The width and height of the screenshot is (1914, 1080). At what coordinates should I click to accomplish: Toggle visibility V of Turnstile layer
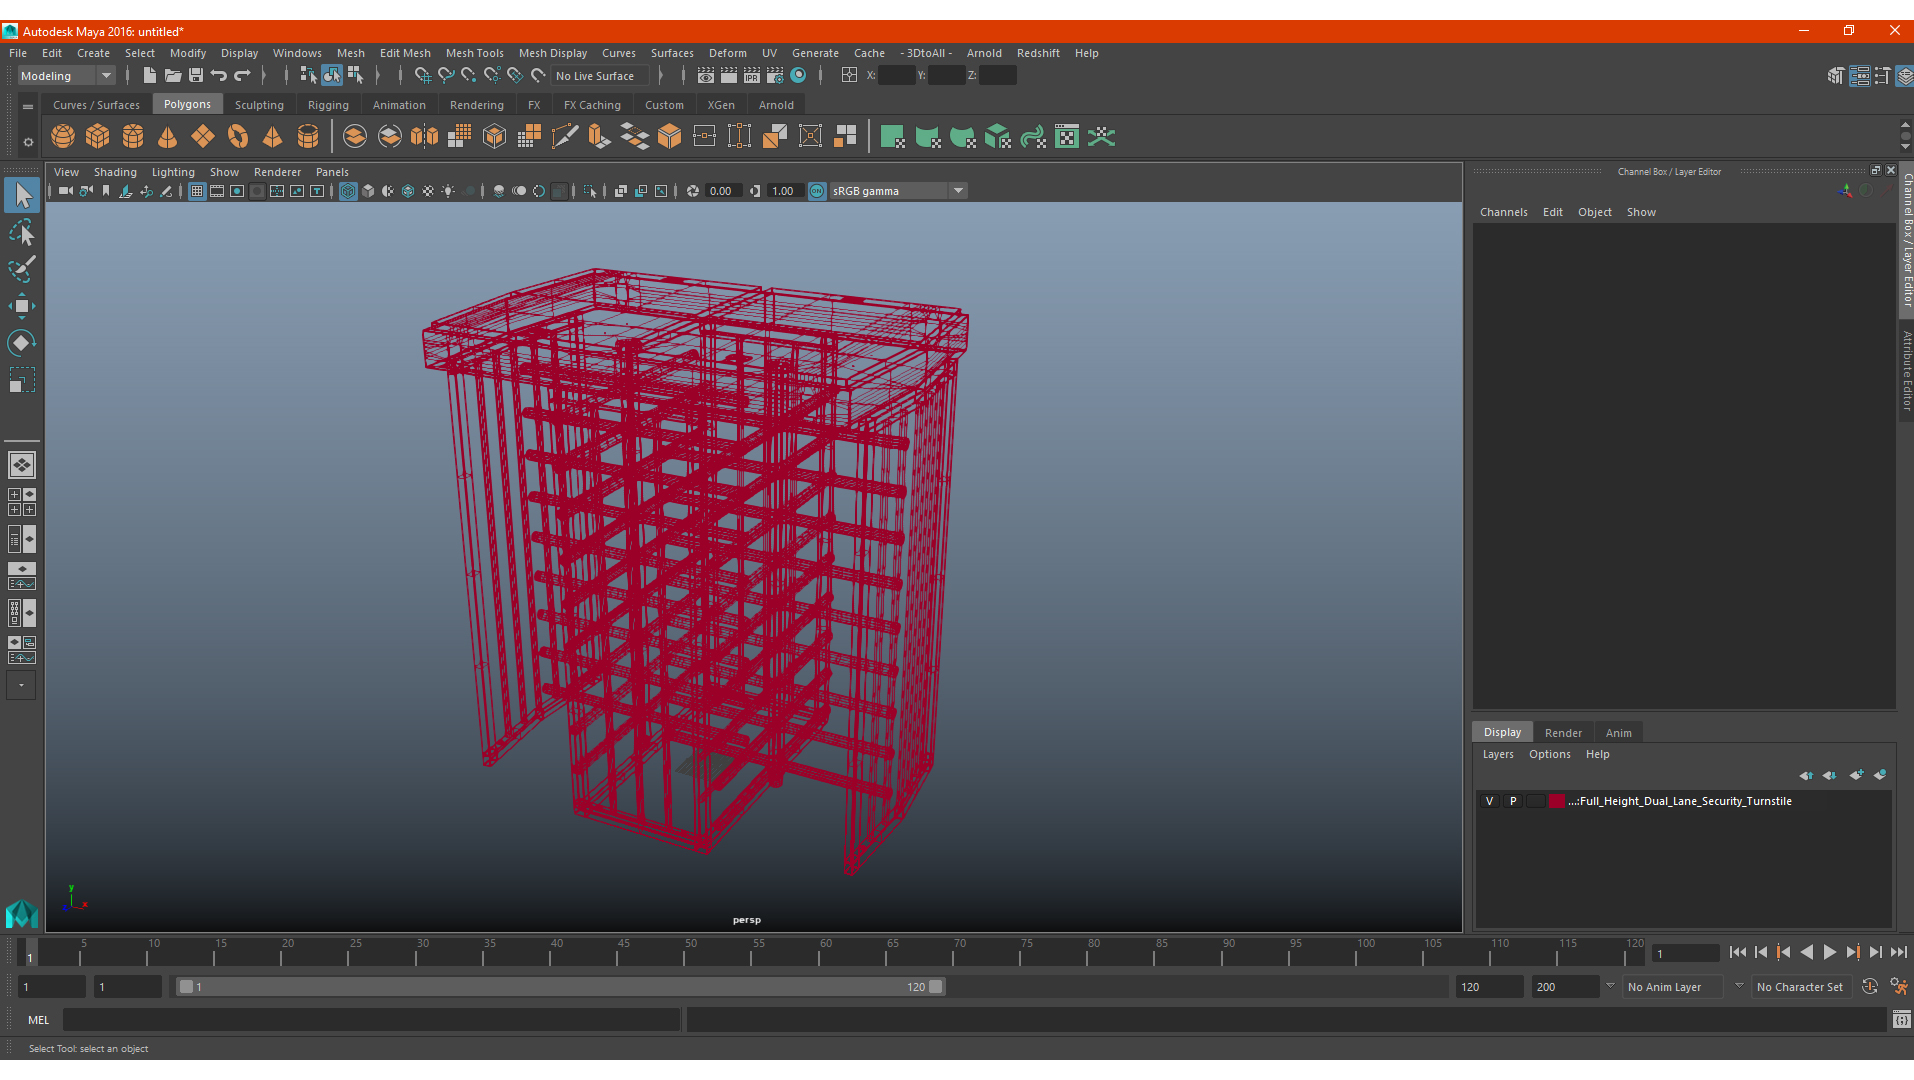click(x=1489, y=801)
